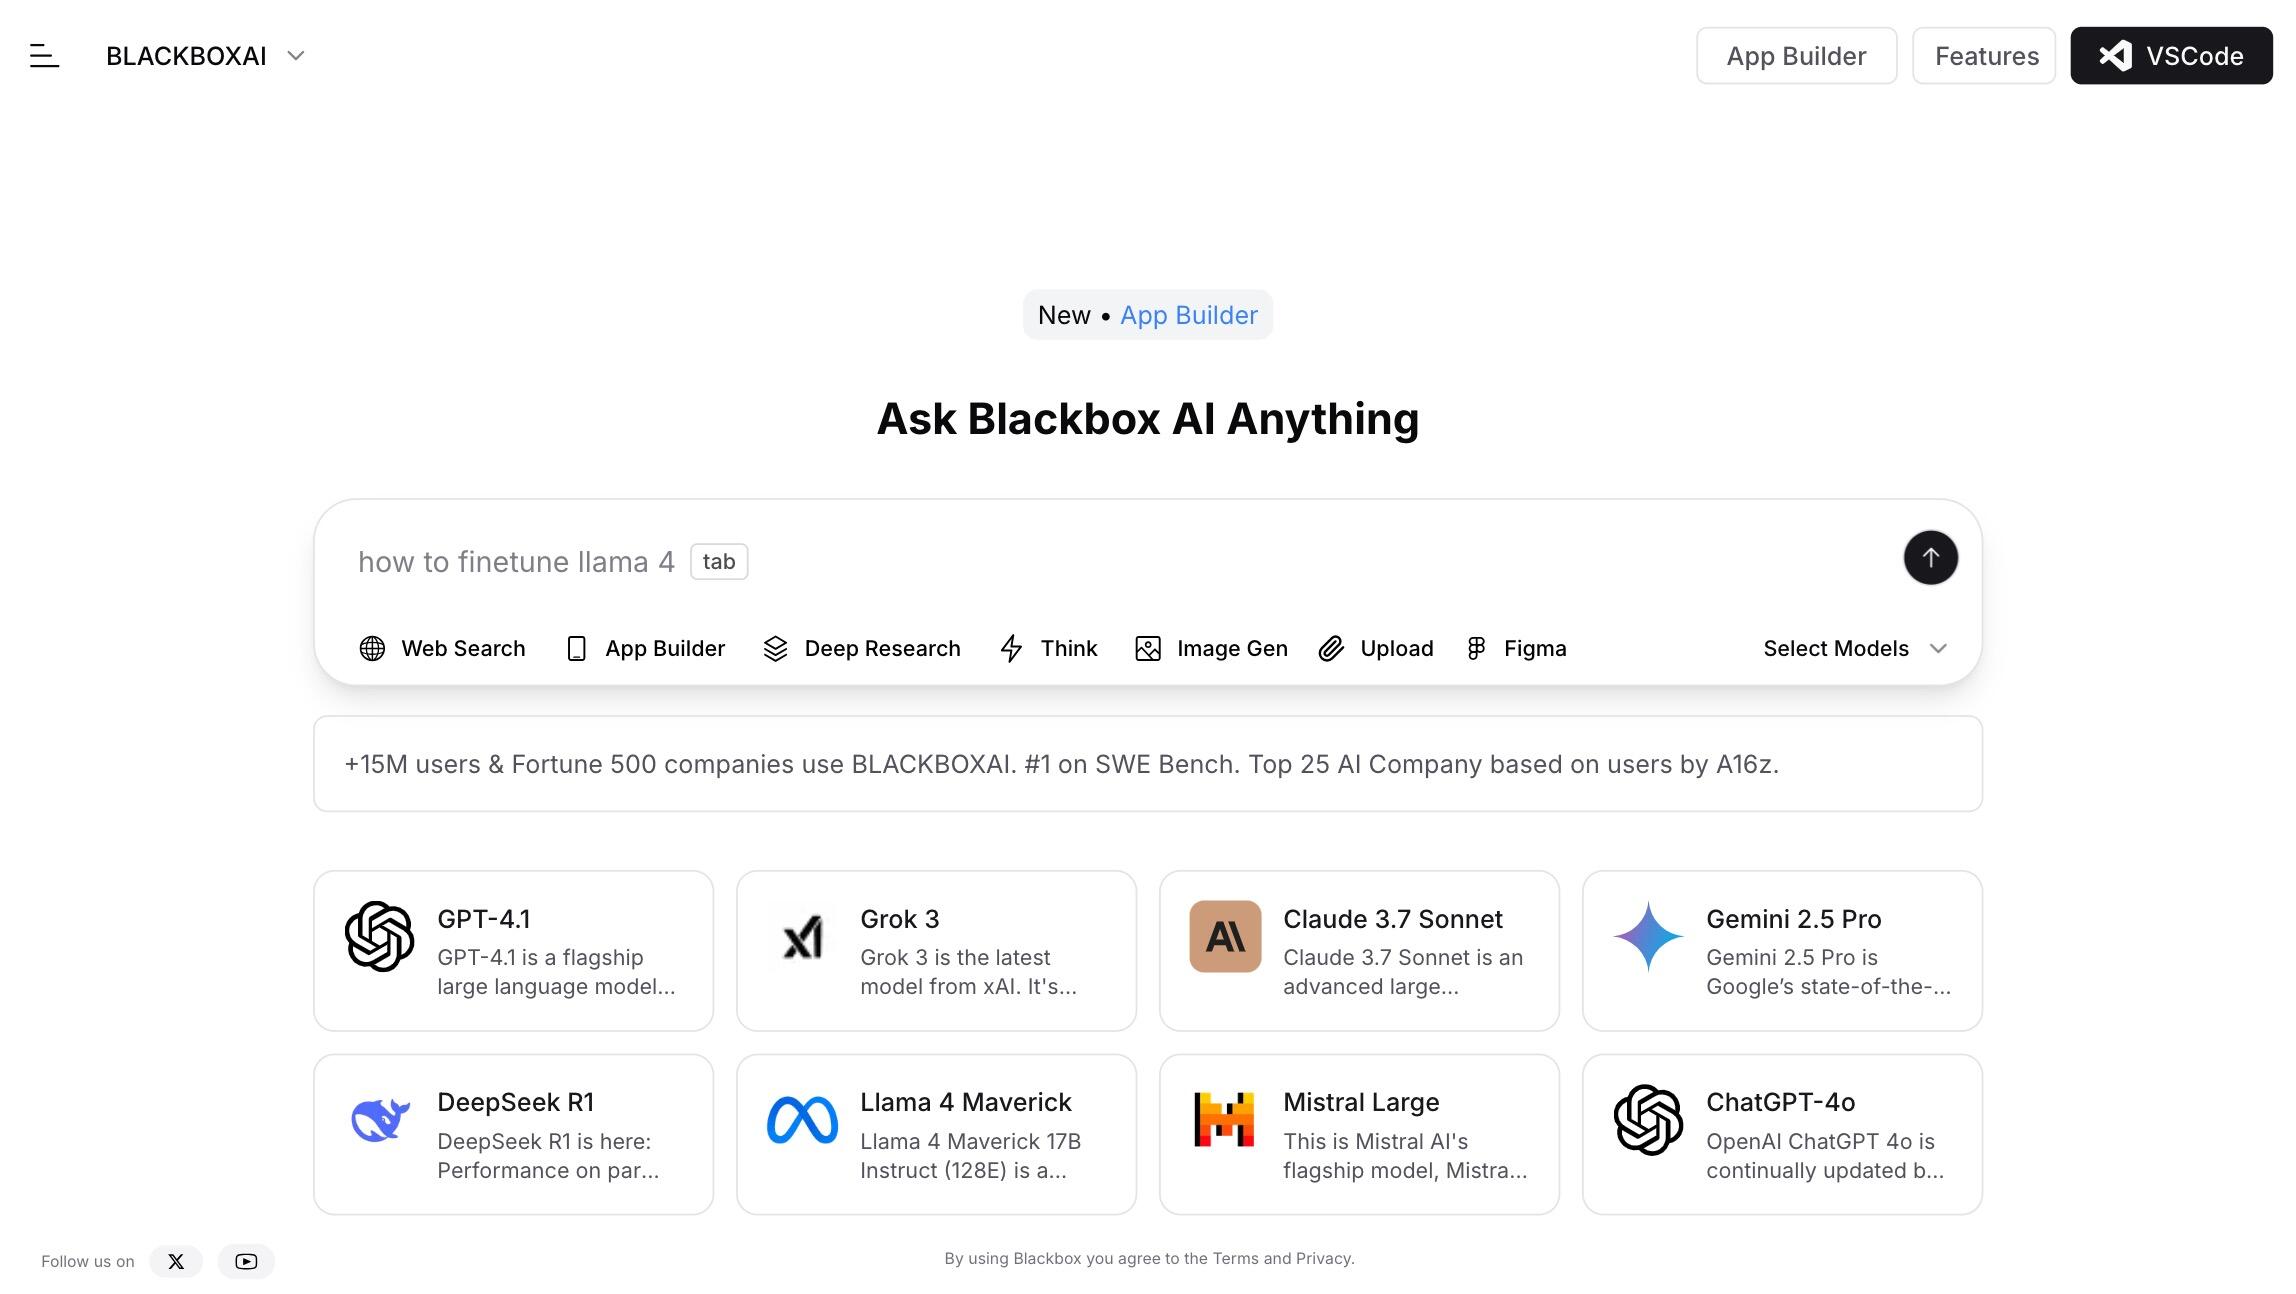Screen dimensions: 2296x1294
Task: Toggle Deep Research mode
Action: click(861, 648)
